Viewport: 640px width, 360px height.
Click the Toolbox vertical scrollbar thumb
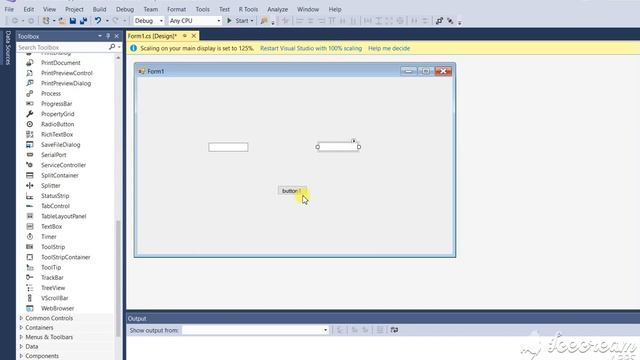point(118,278)
